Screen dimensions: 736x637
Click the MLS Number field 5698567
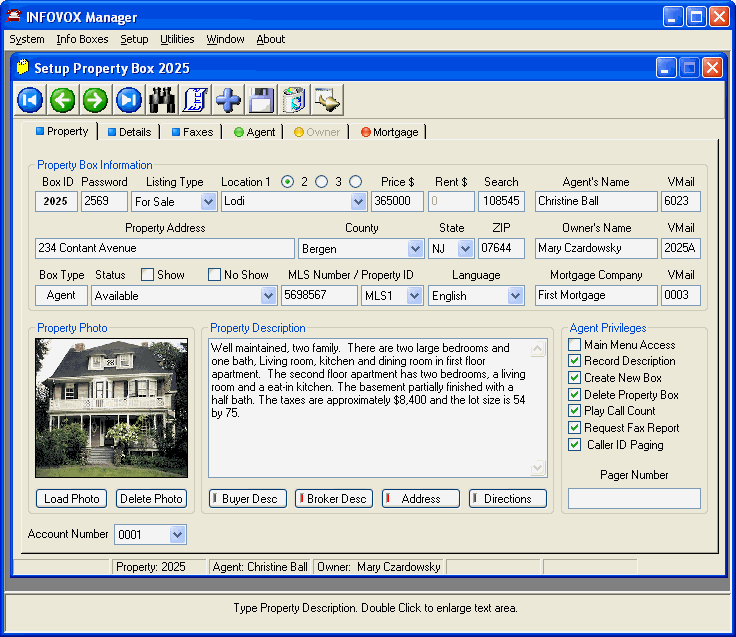(319, 295)
